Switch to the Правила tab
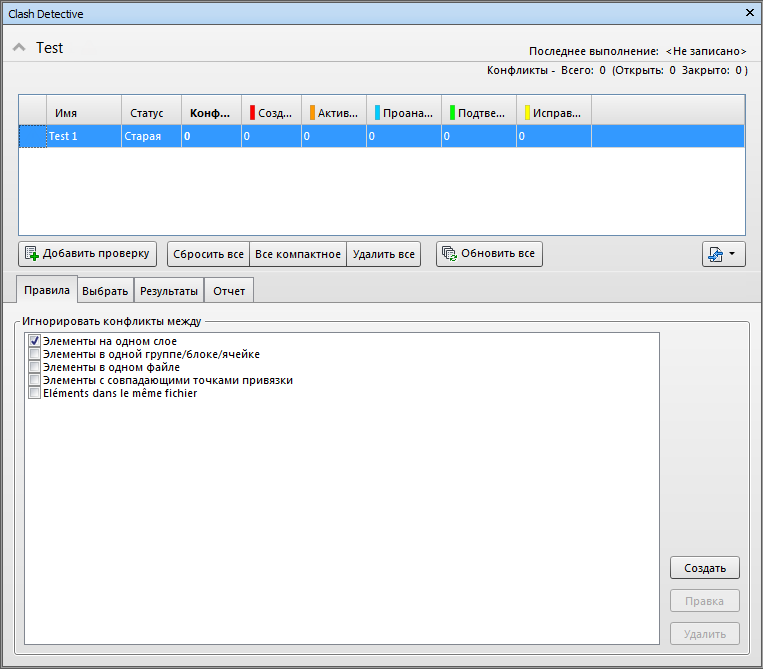Image resolution: width=763 pixels, height=669 pixels. coord(47,290)
